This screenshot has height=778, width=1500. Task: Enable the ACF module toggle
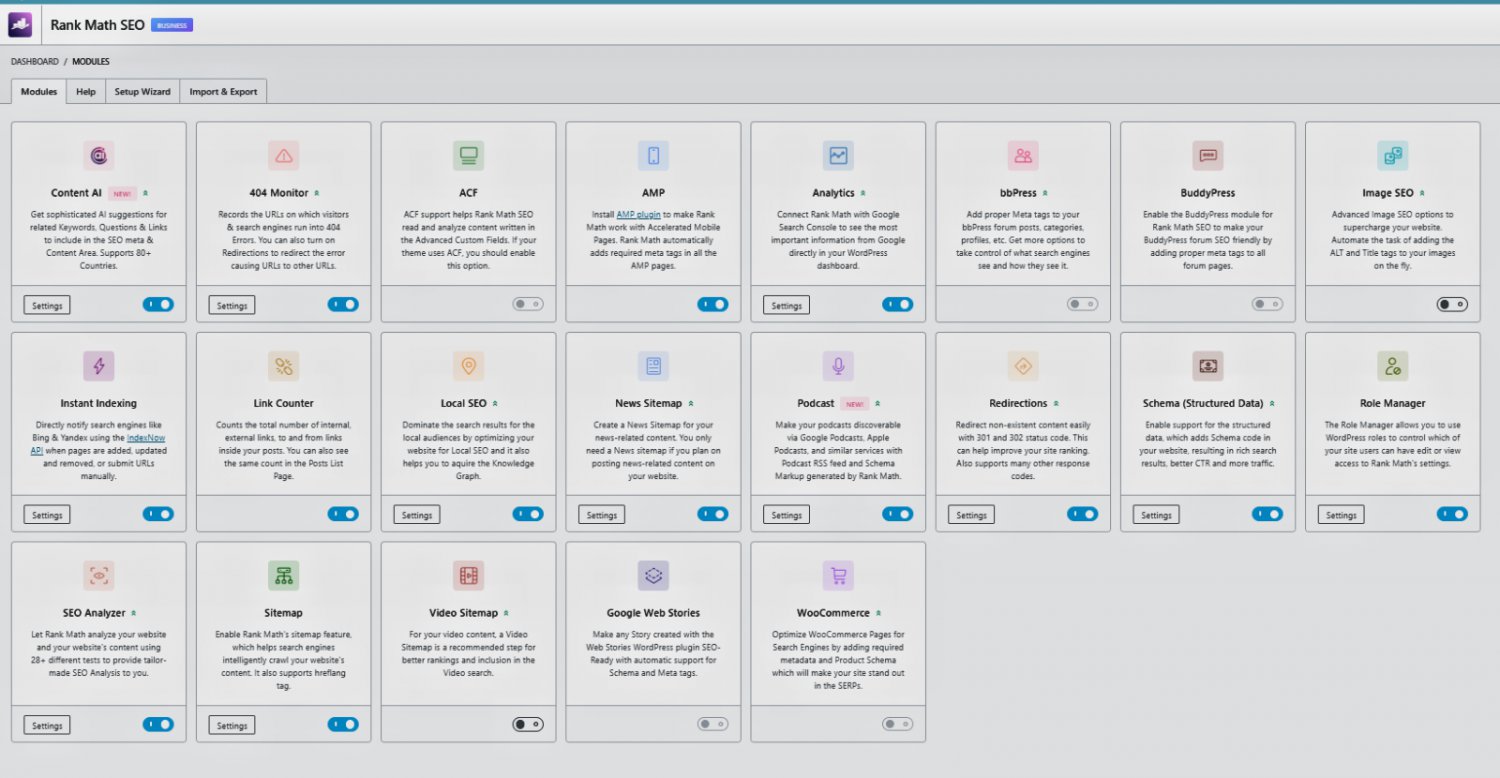(528, 304)
